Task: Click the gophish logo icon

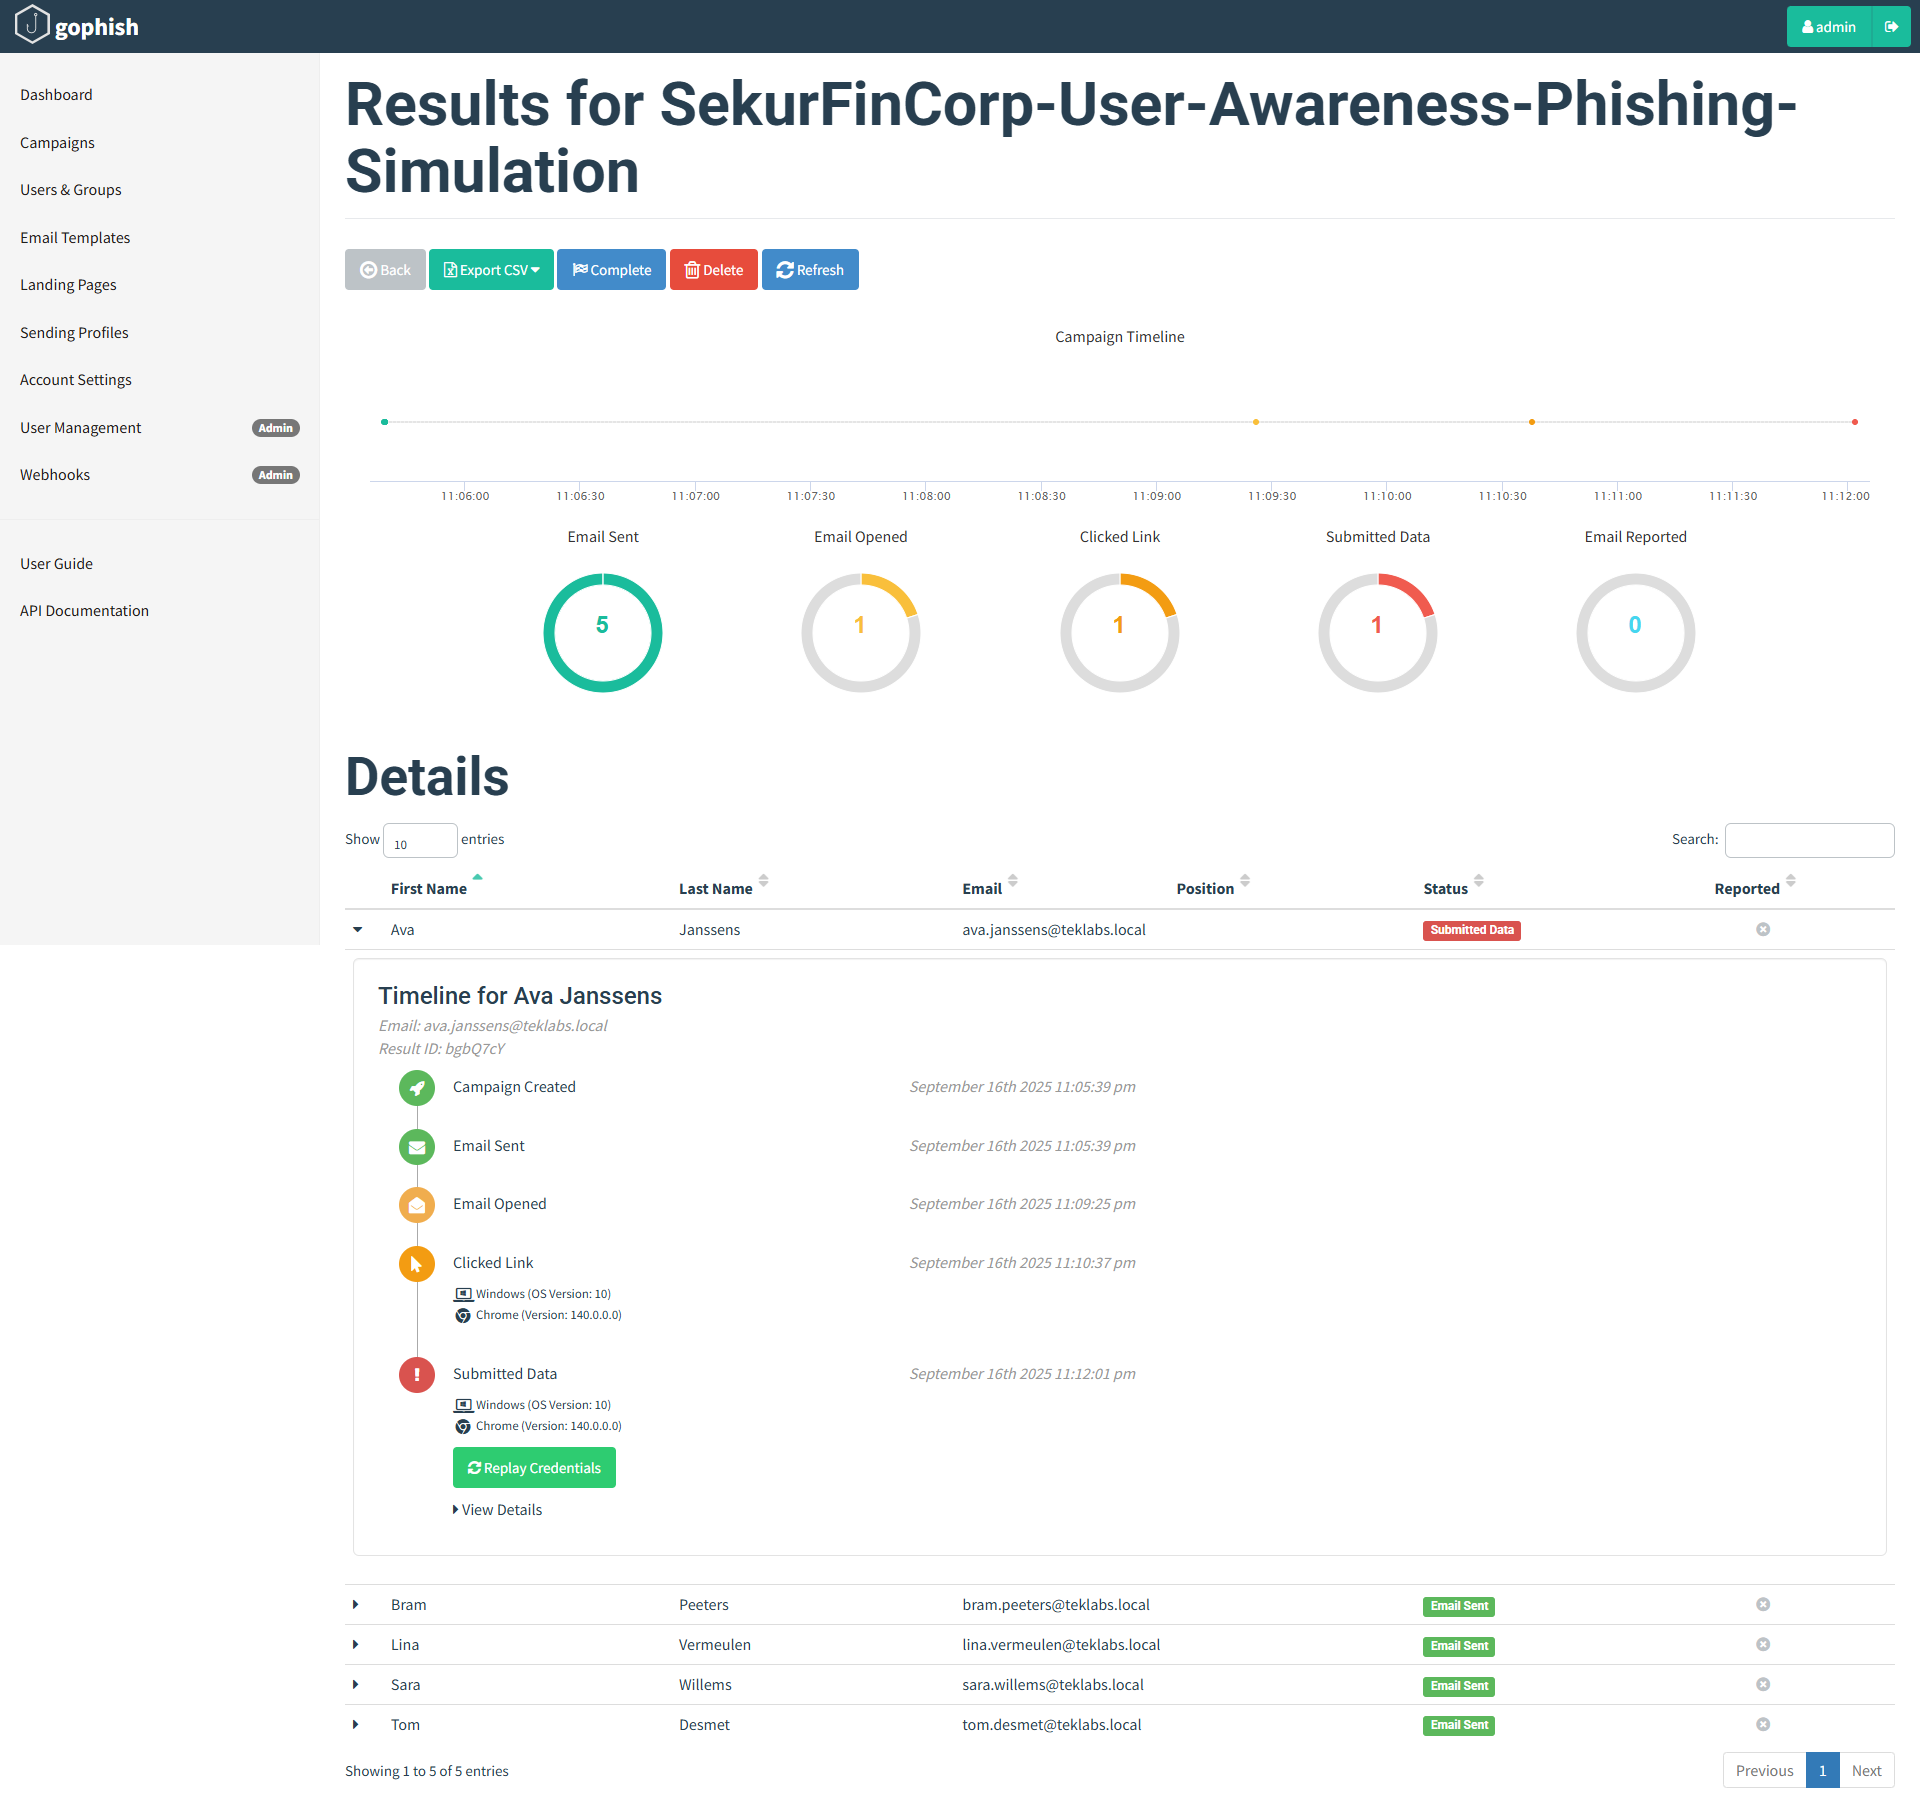Action: pos(32,25)
